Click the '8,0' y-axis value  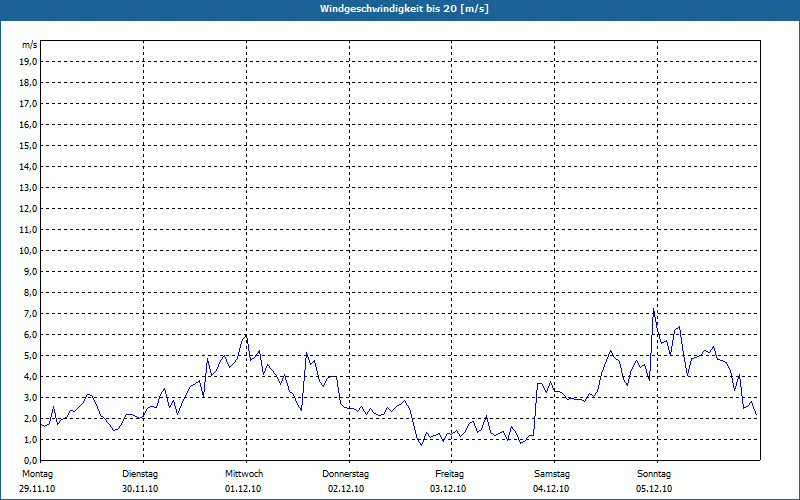30,293
